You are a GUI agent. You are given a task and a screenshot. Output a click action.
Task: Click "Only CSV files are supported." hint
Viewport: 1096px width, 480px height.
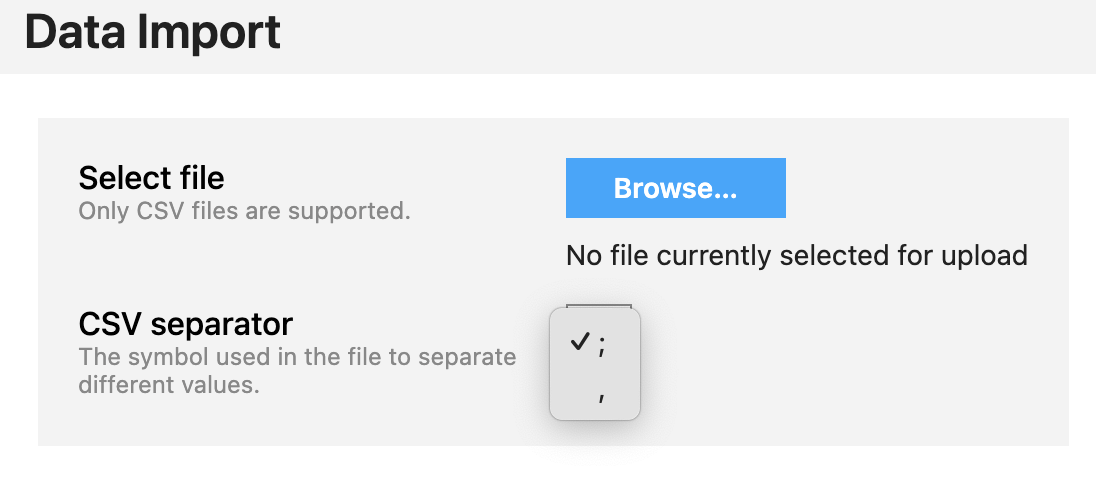(x=244, y=212)
